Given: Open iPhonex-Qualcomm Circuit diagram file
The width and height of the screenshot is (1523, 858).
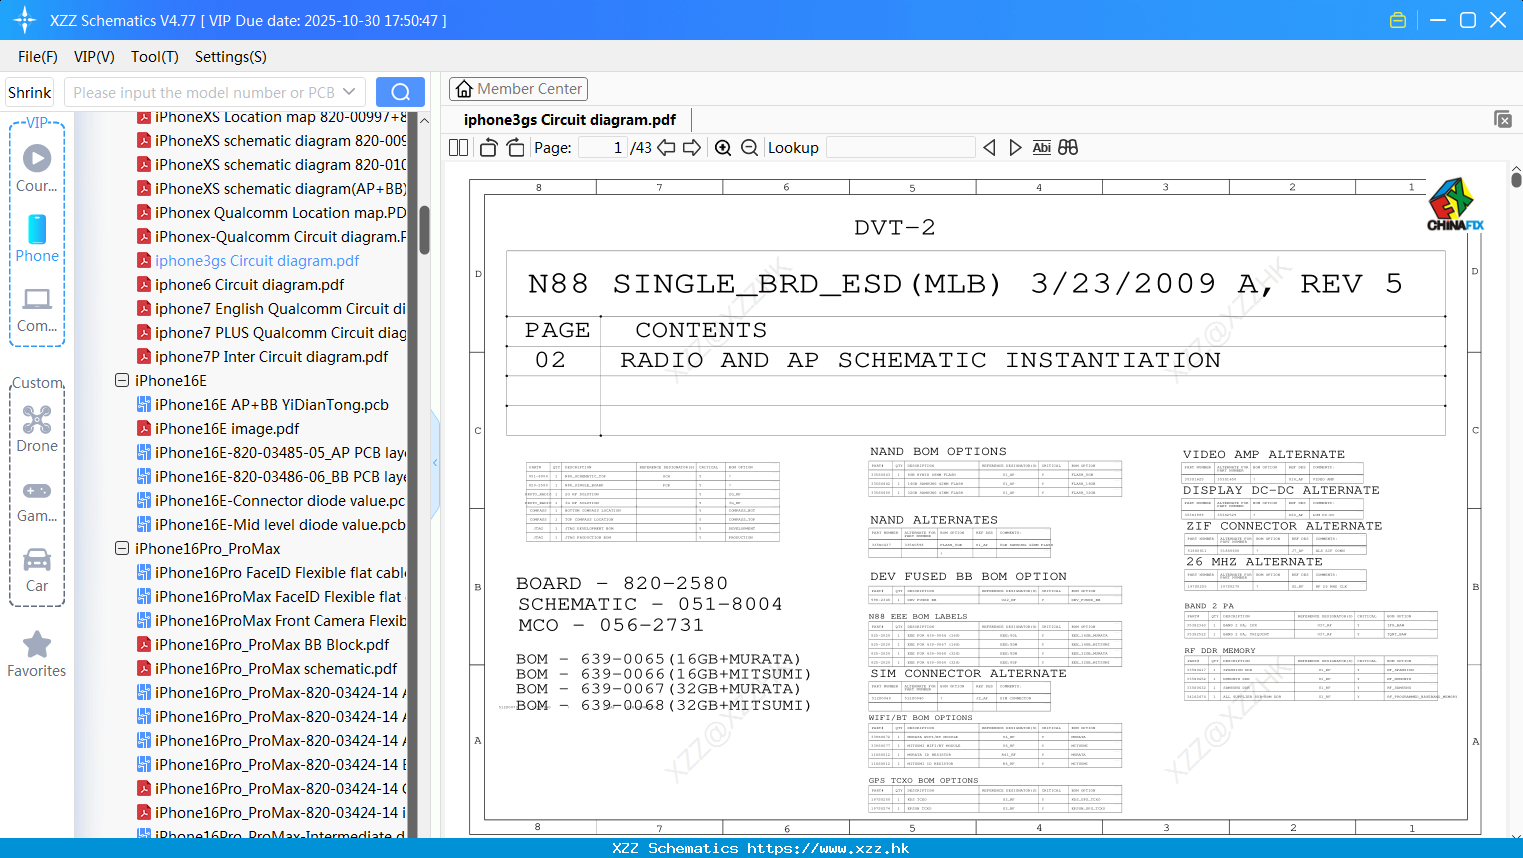Looking at the screenshot, I should tap(272, 236).
